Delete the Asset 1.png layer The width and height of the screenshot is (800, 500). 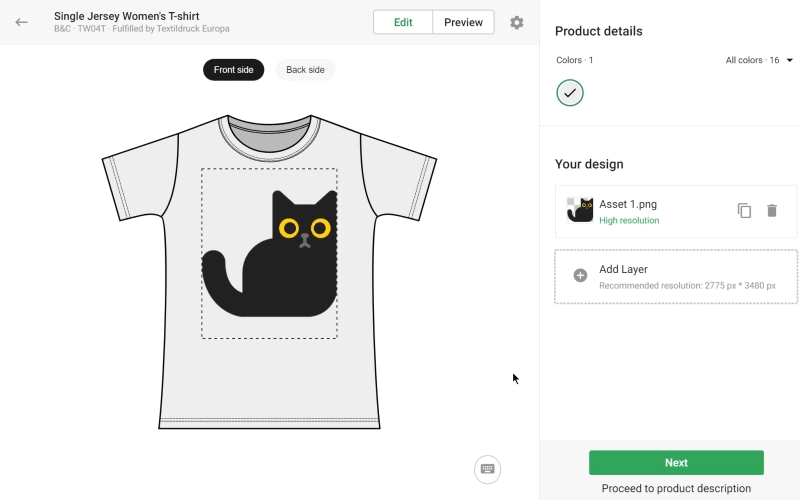coord(772,210)
